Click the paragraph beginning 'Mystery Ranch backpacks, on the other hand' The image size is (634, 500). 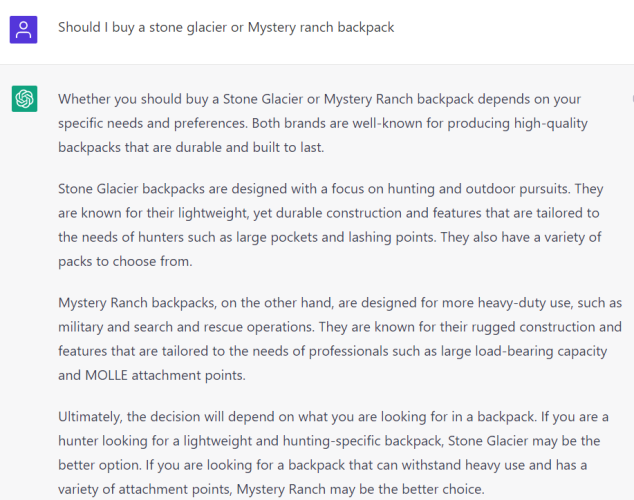pyautogui.click(x=340, y=339)
